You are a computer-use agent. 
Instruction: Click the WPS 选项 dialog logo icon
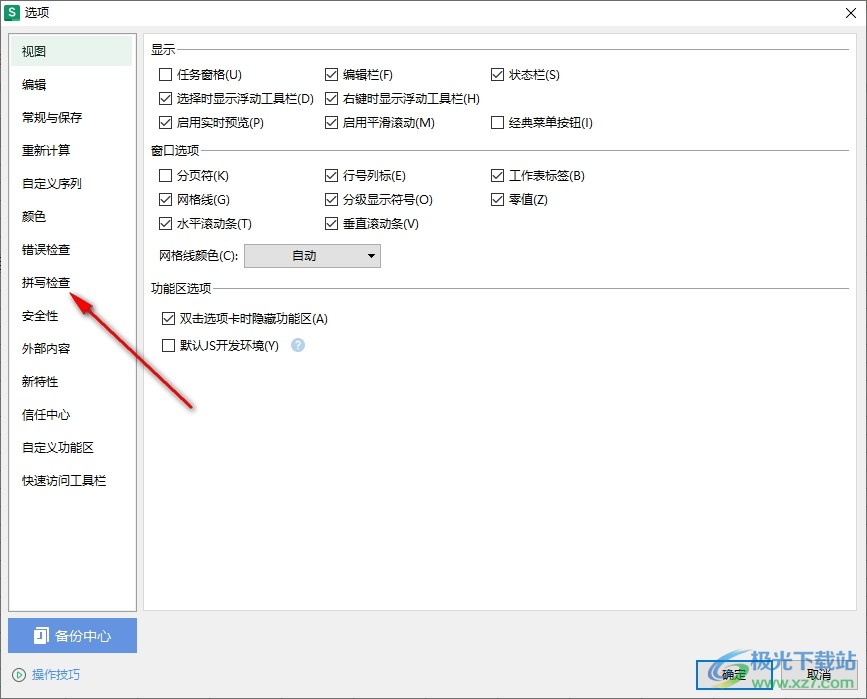12,12
